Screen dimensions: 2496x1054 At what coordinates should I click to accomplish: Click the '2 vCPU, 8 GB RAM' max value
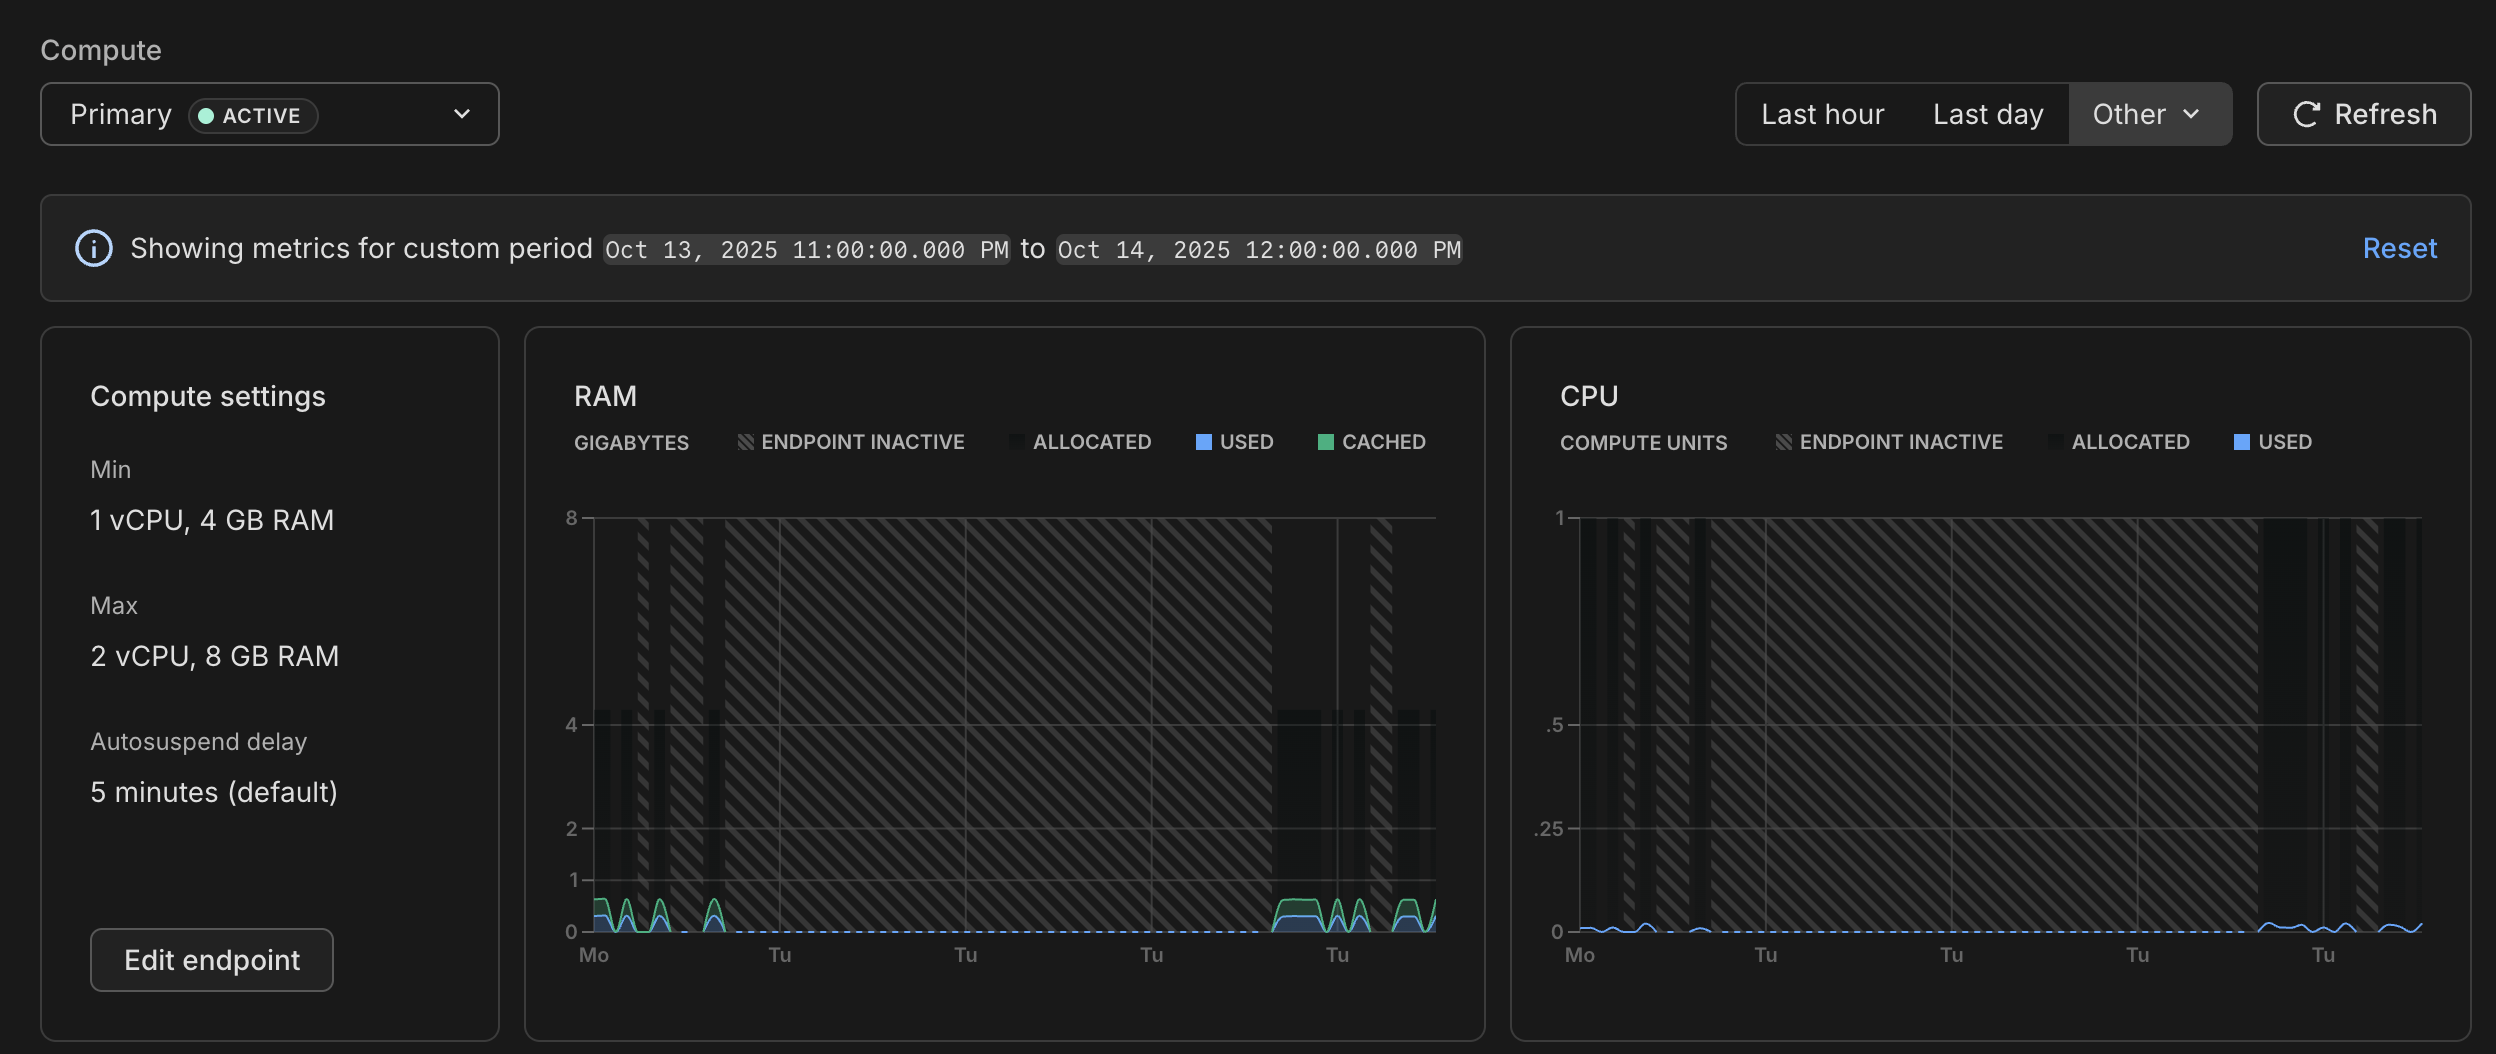[x=215, y=656]
